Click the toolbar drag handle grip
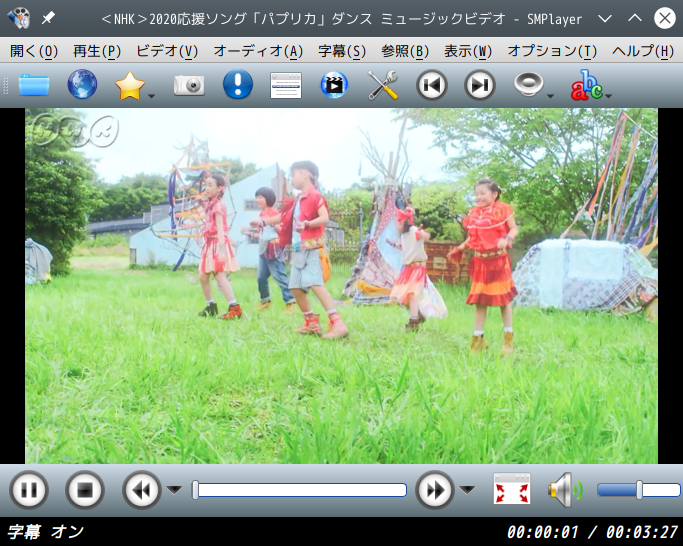The image size is (683, 546). point(5,85)
